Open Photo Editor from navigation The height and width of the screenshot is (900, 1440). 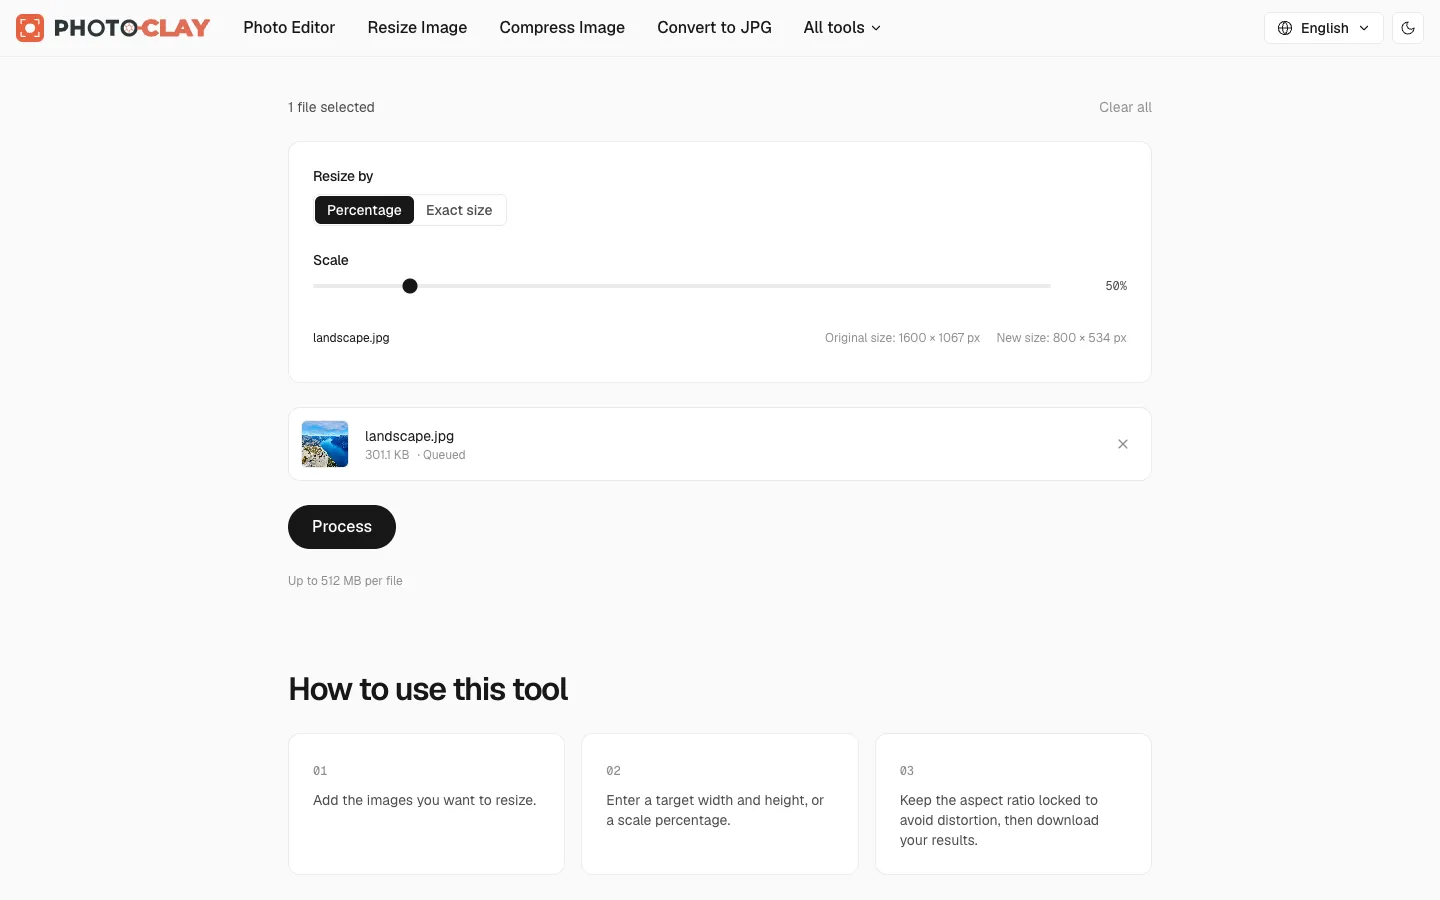(x=289, y=28)
